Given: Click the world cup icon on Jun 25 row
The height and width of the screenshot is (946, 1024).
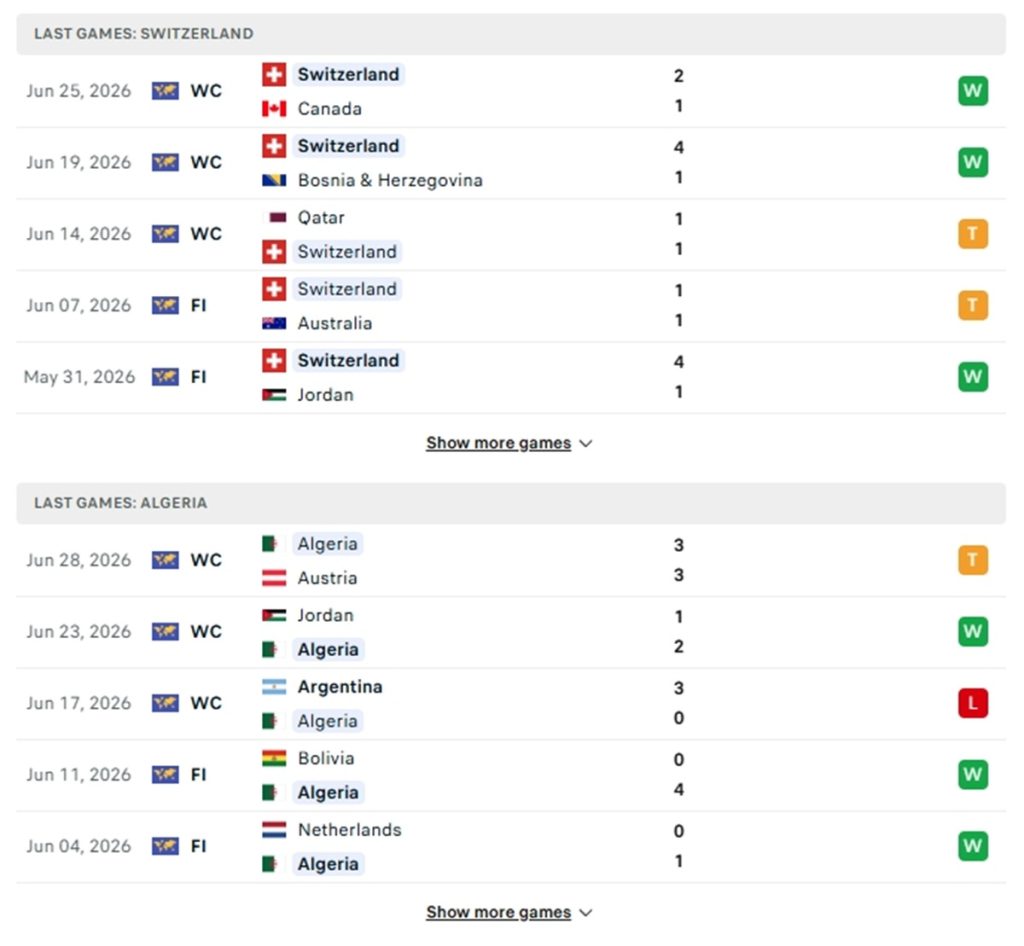Looking at the screenshot, I should [165, 91].
